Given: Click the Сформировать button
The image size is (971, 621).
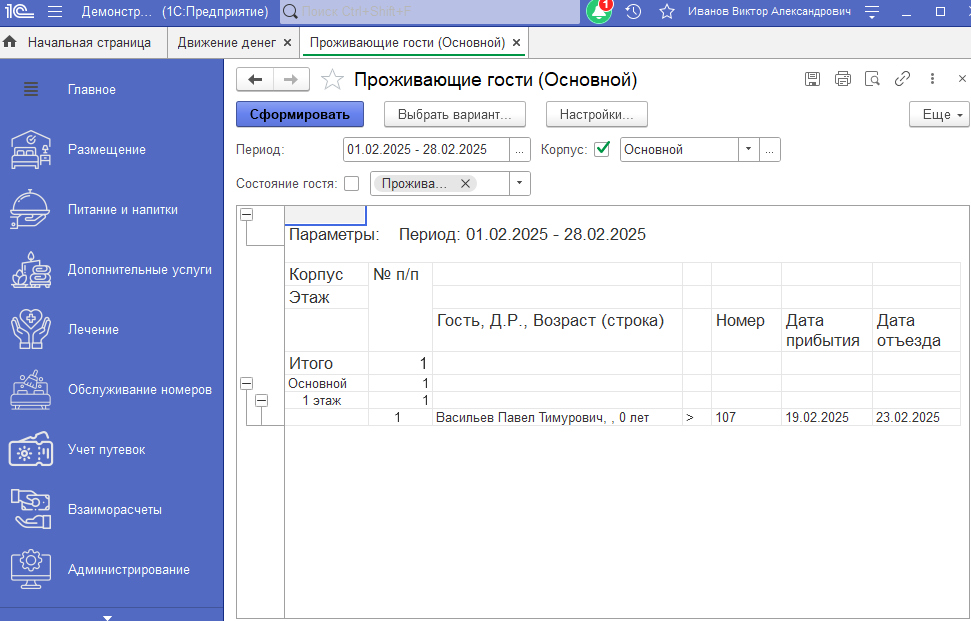Looking at the screenshot, I should coord(299,114).
